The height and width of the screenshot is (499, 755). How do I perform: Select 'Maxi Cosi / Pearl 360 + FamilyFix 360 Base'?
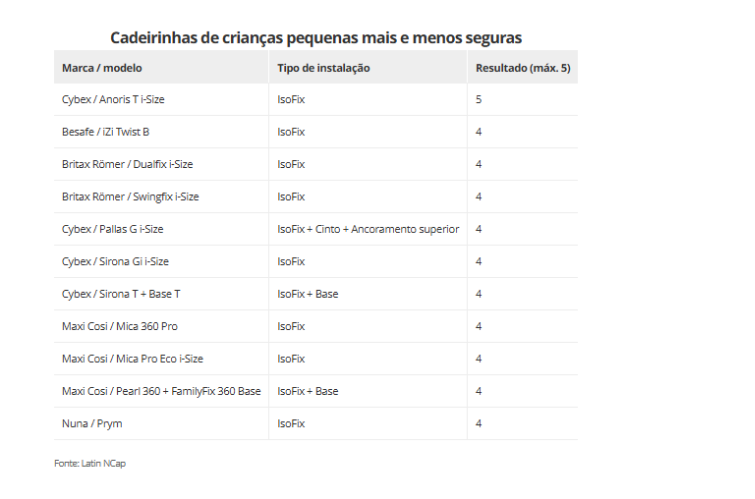161,391
